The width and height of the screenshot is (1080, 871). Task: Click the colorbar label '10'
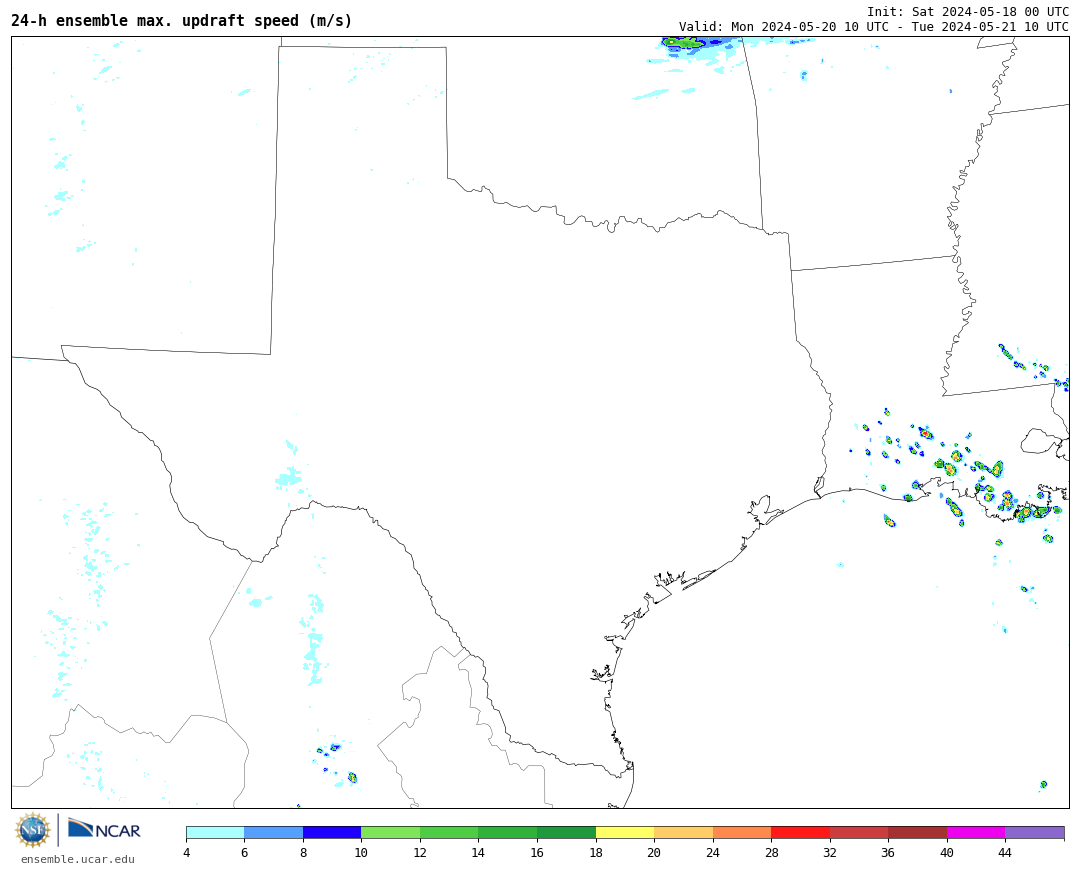click(361, 852)
